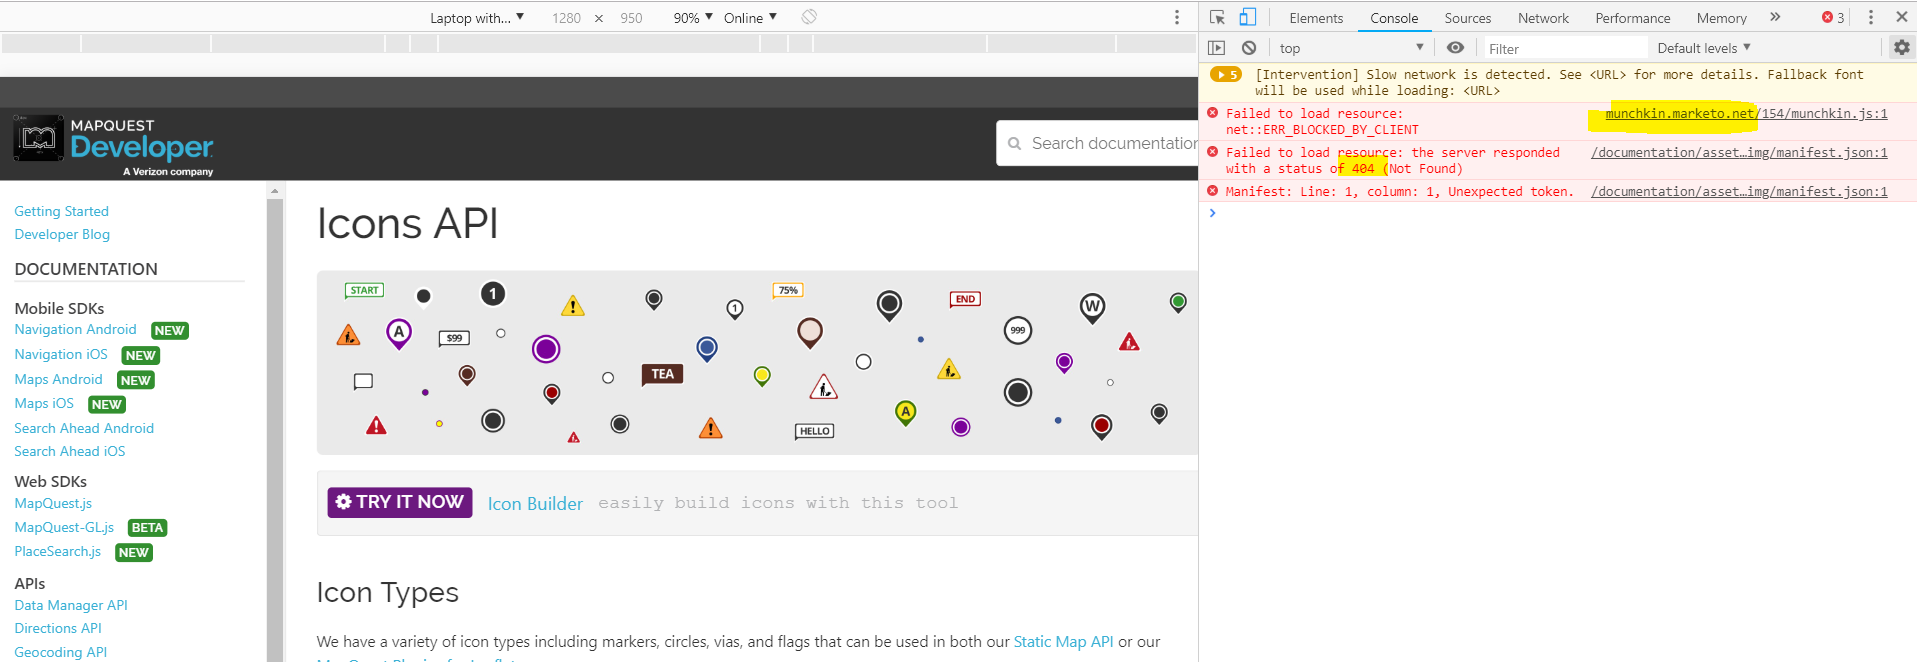
Task: Click the 75% yellow flag icon
Action: [788, 291]
